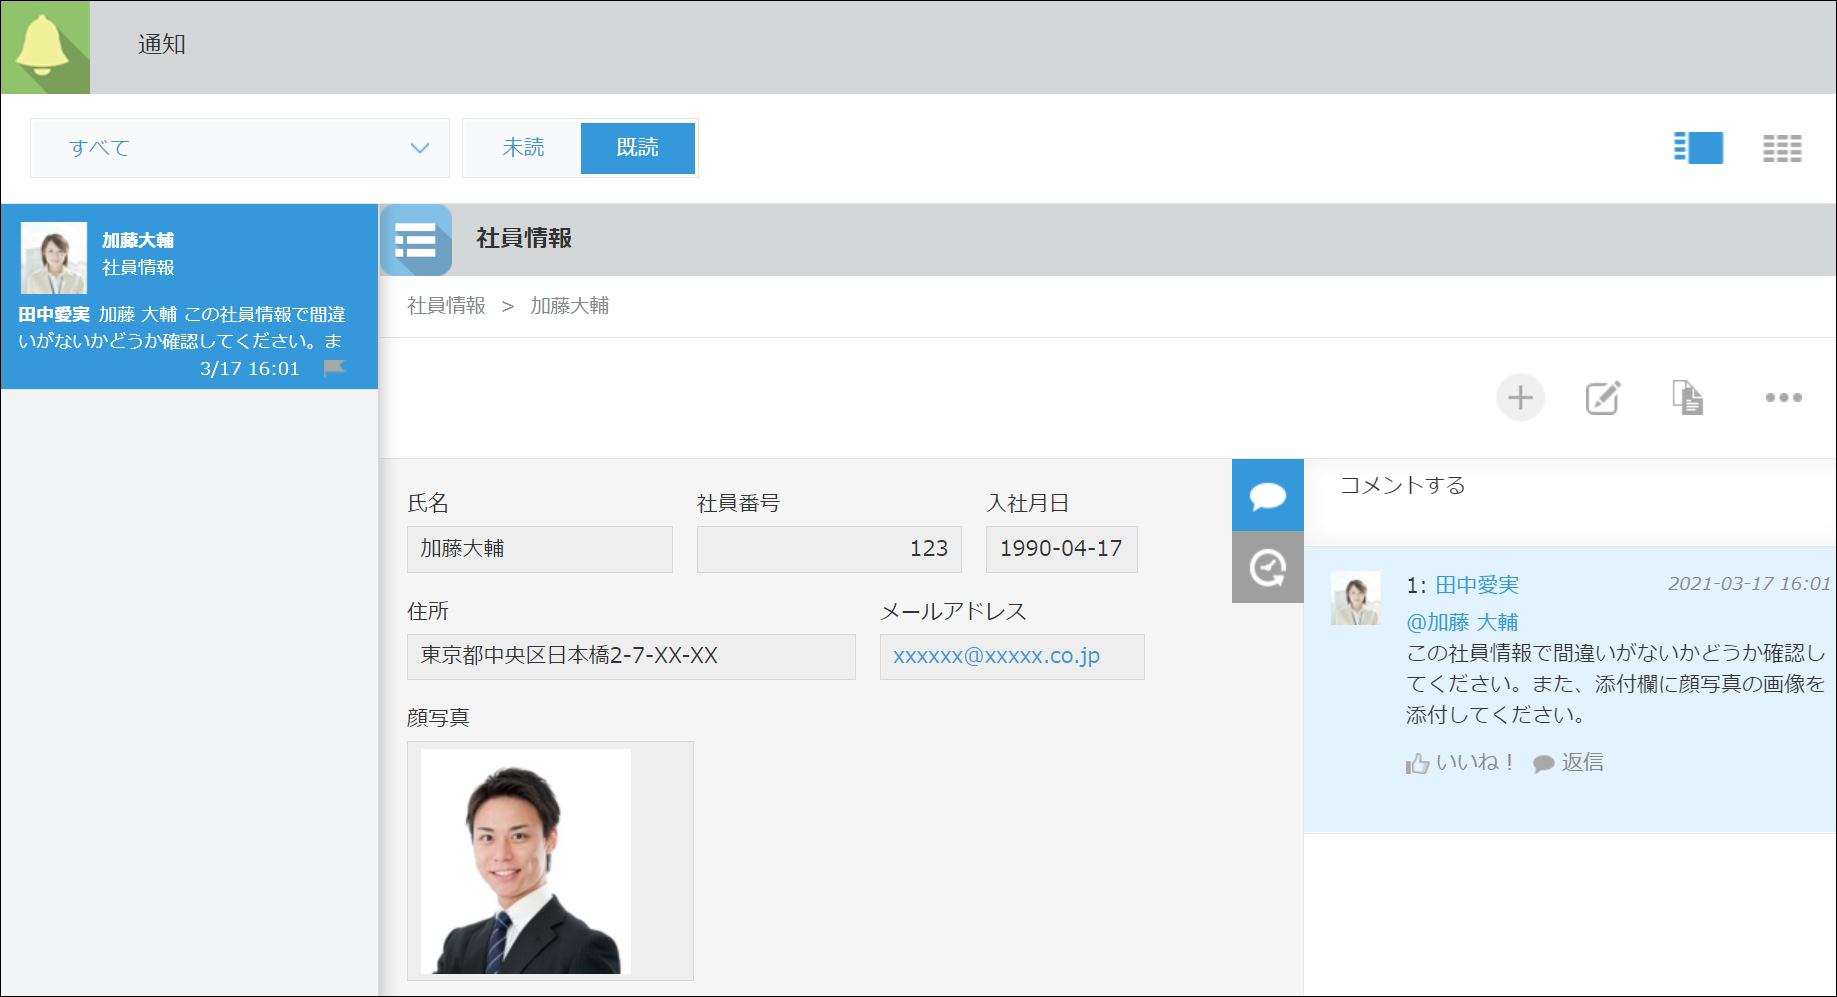This screenshot has height=997, width=1837.
Task: Open the more options ellipsis menu
Action: [1783, 398]
